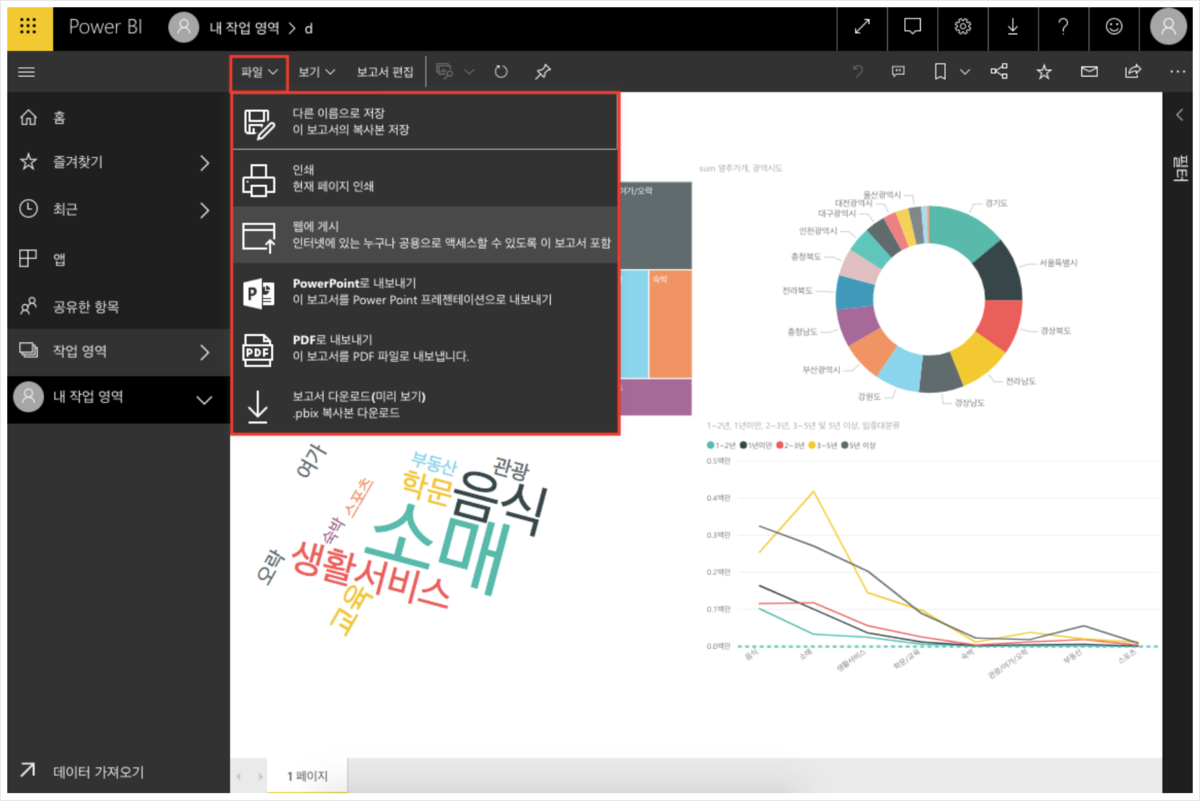Open the help question mark icon
This screenshot has height=801, width=1200.
pyautogui.click(x=1063, y=28)
